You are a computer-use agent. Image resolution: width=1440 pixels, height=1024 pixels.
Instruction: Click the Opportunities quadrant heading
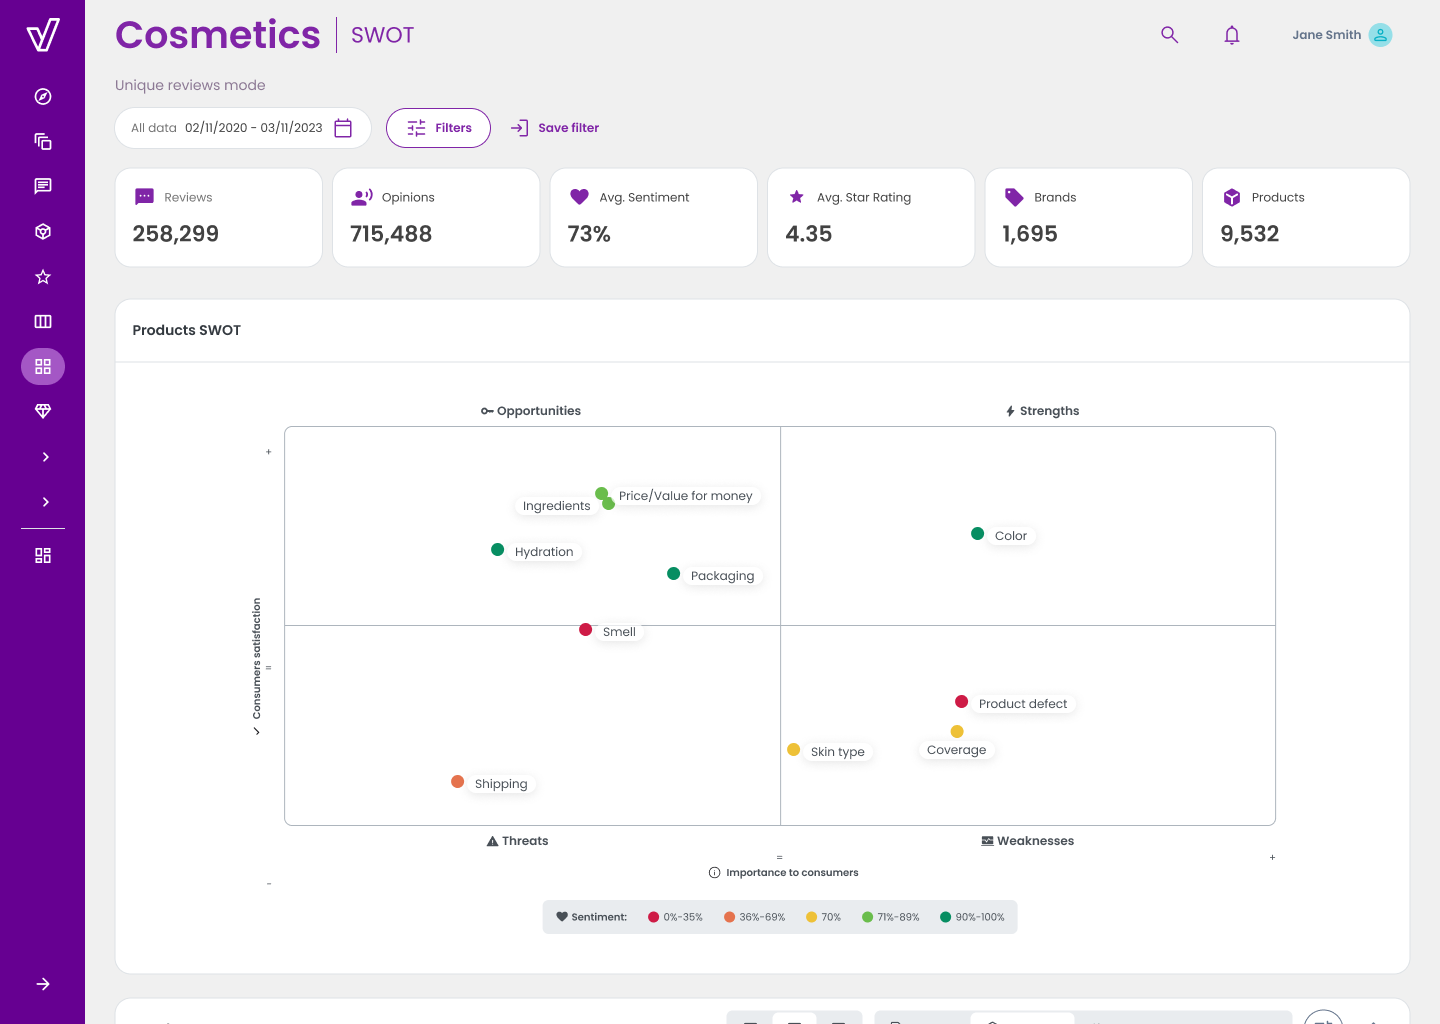(531, 411)
